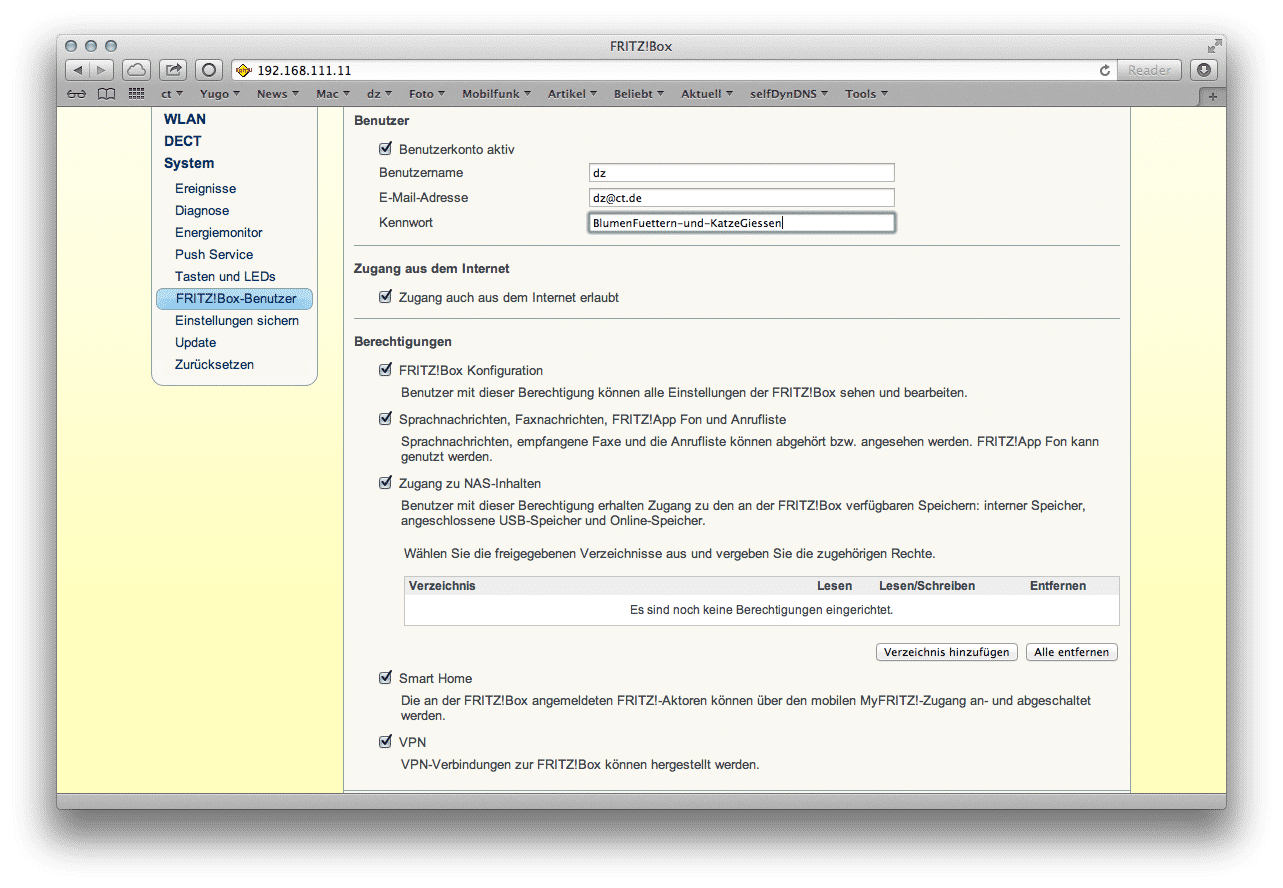Click the FRITZ! favicon in the address bar
This screenshot has width=1283, height=888.
pos(244,71)
